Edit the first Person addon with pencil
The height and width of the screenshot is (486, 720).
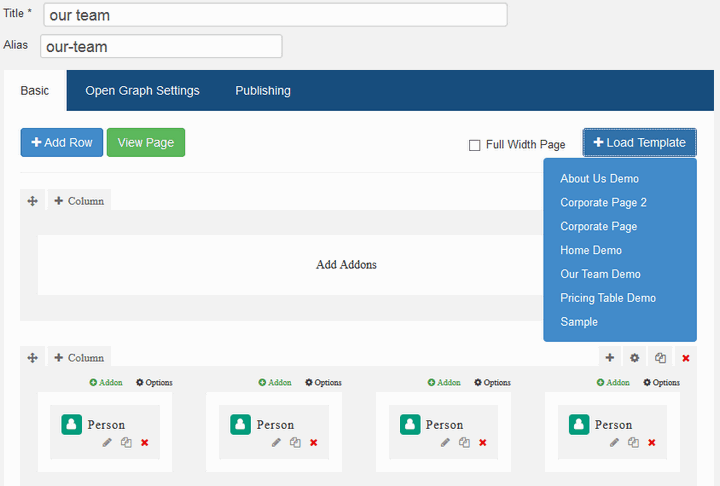click(x=108, y=442)
